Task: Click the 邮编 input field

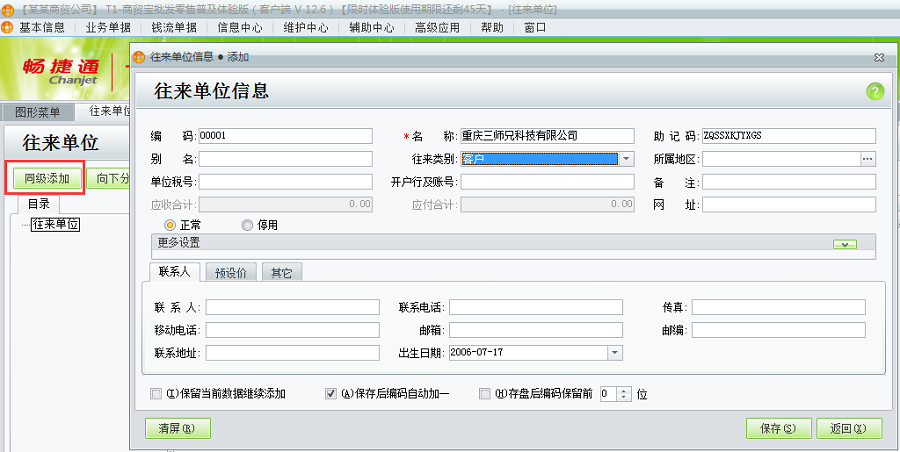Action: [x=778, y=330]
